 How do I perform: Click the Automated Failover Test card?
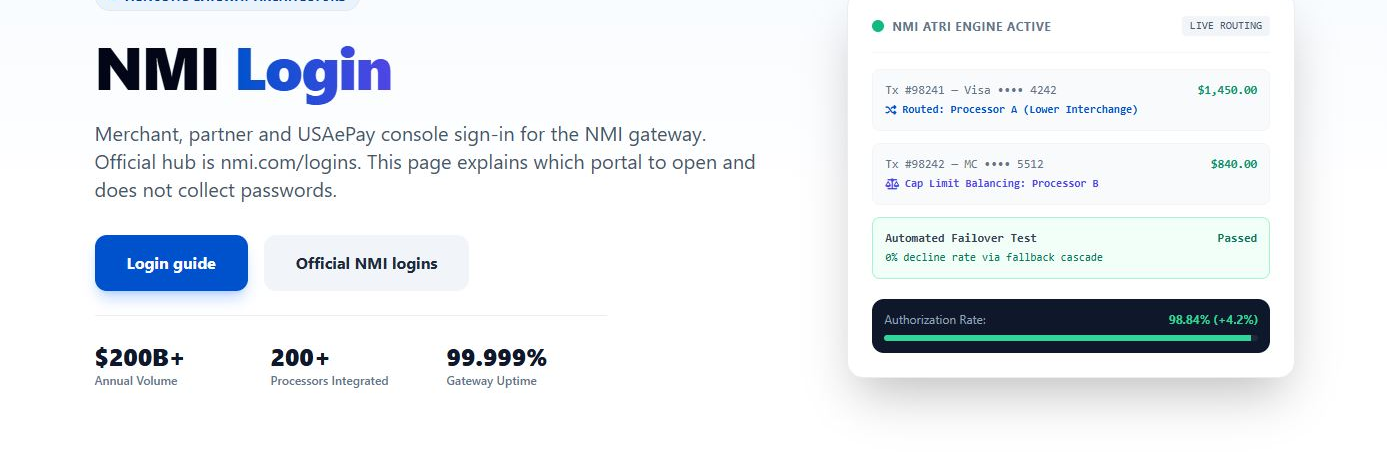pyautogui.click(x=1071, y=248)
